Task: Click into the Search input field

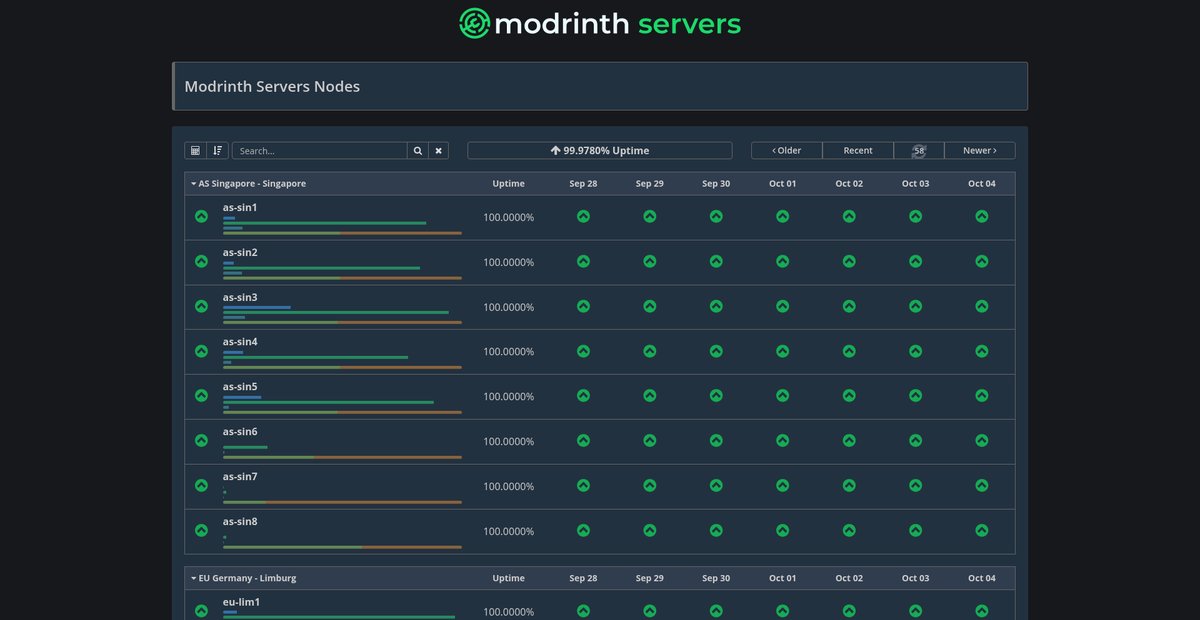Action: click(319, 150)
